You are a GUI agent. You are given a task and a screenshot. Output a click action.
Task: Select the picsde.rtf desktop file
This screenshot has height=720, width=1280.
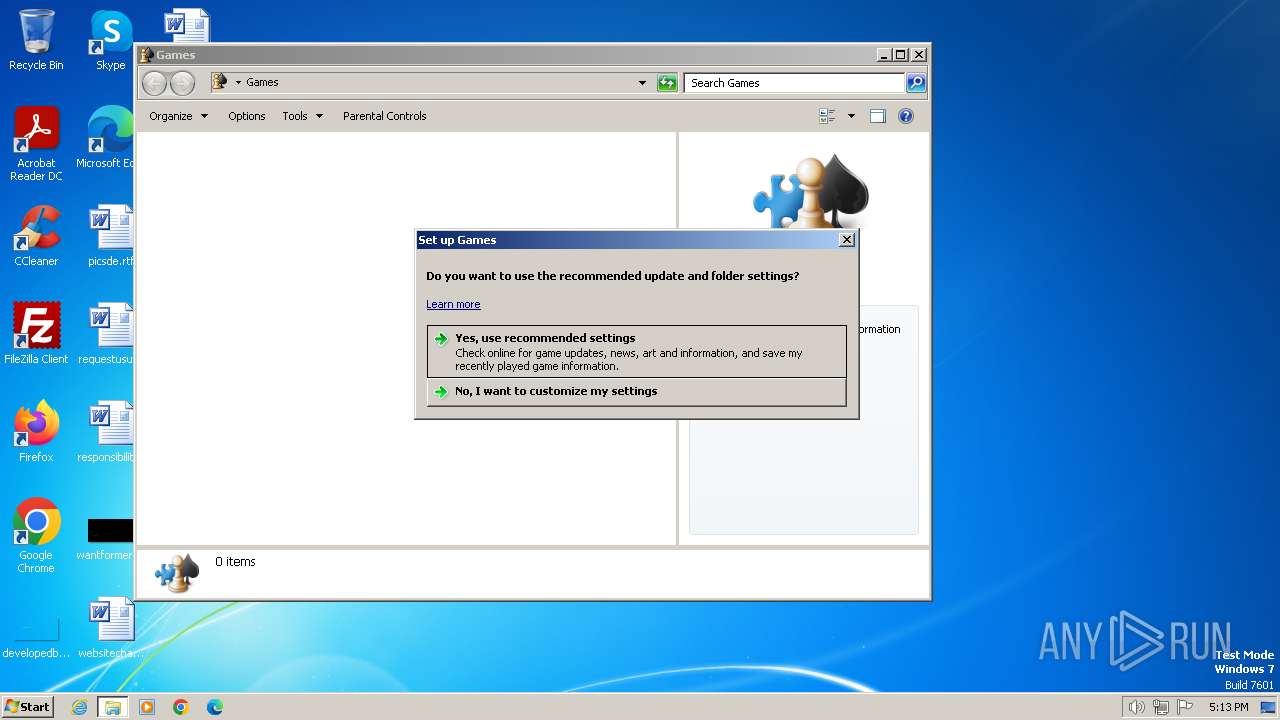click(x=110, y=236)
